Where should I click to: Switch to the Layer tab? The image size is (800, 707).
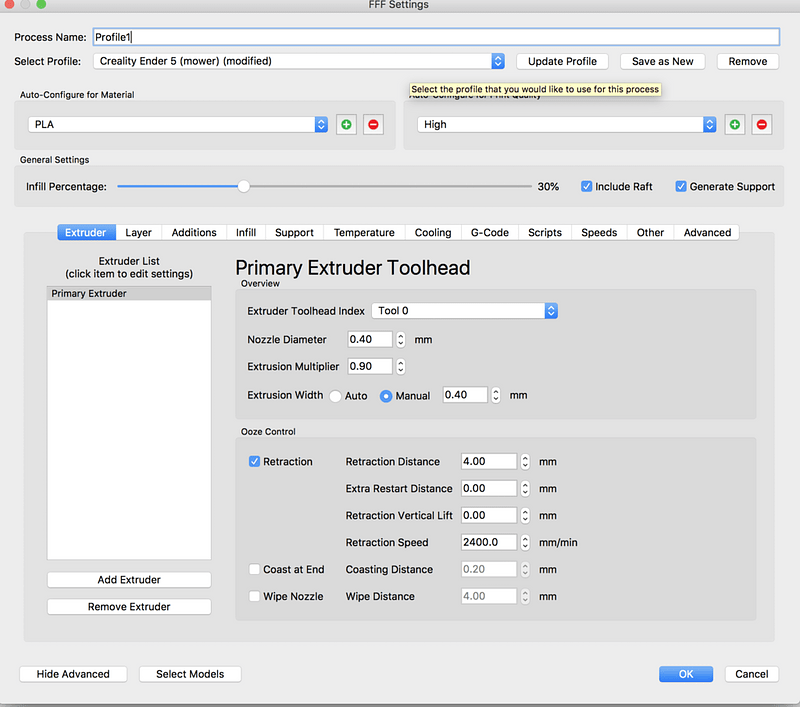(138, 232)
